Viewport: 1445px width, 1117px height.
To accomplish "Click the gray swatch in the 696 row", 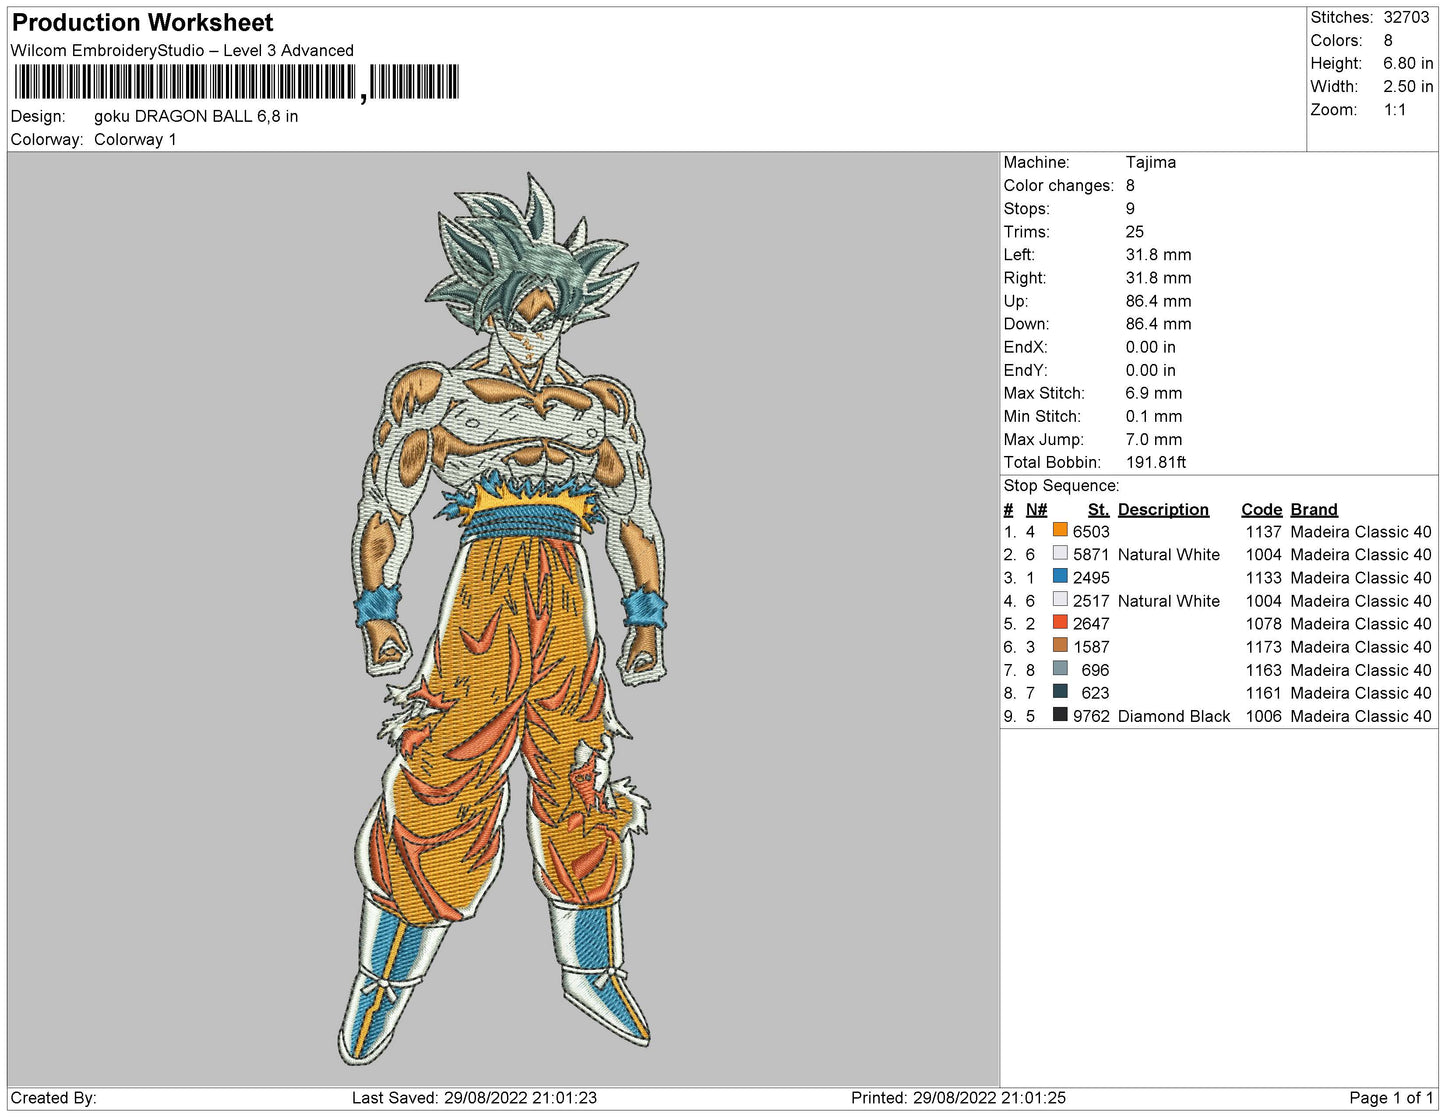I will tap(1060, 668).
